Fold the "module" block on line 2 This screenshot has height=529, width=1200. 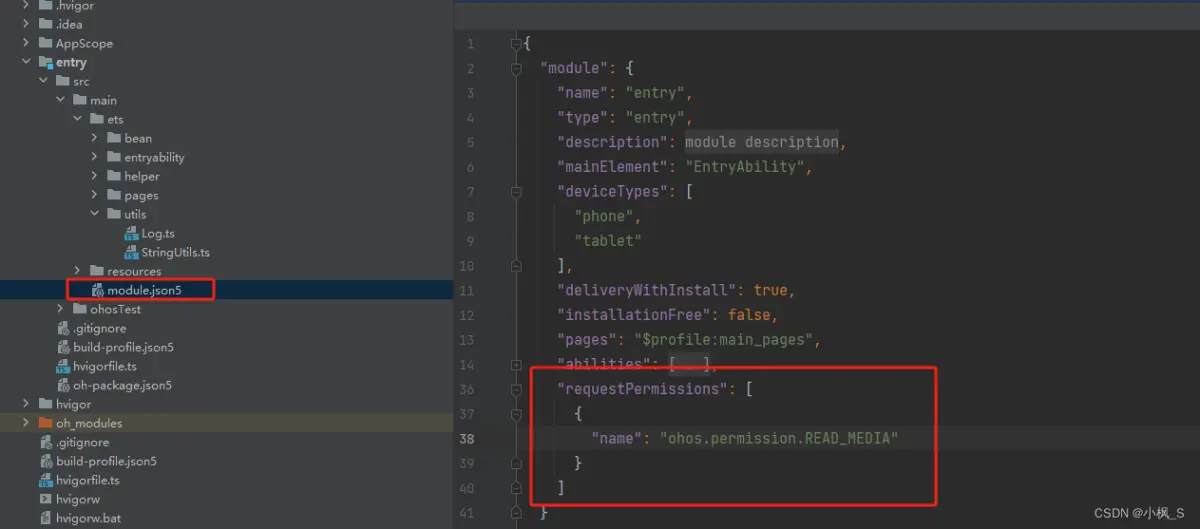point(516,68)
